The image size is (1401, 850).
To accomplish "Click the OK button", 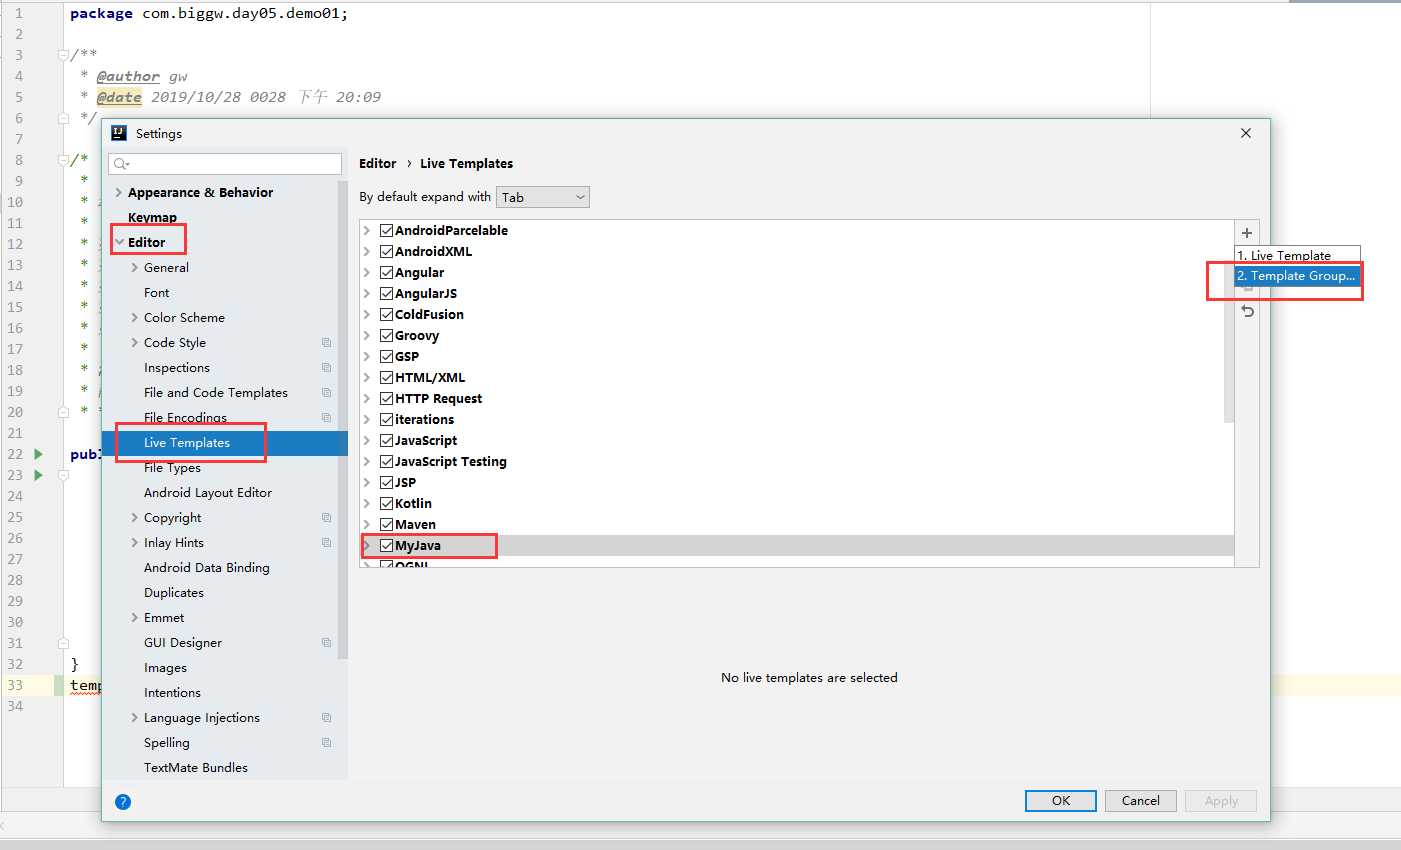I will pyautogui.click(x=1061, y=801).
